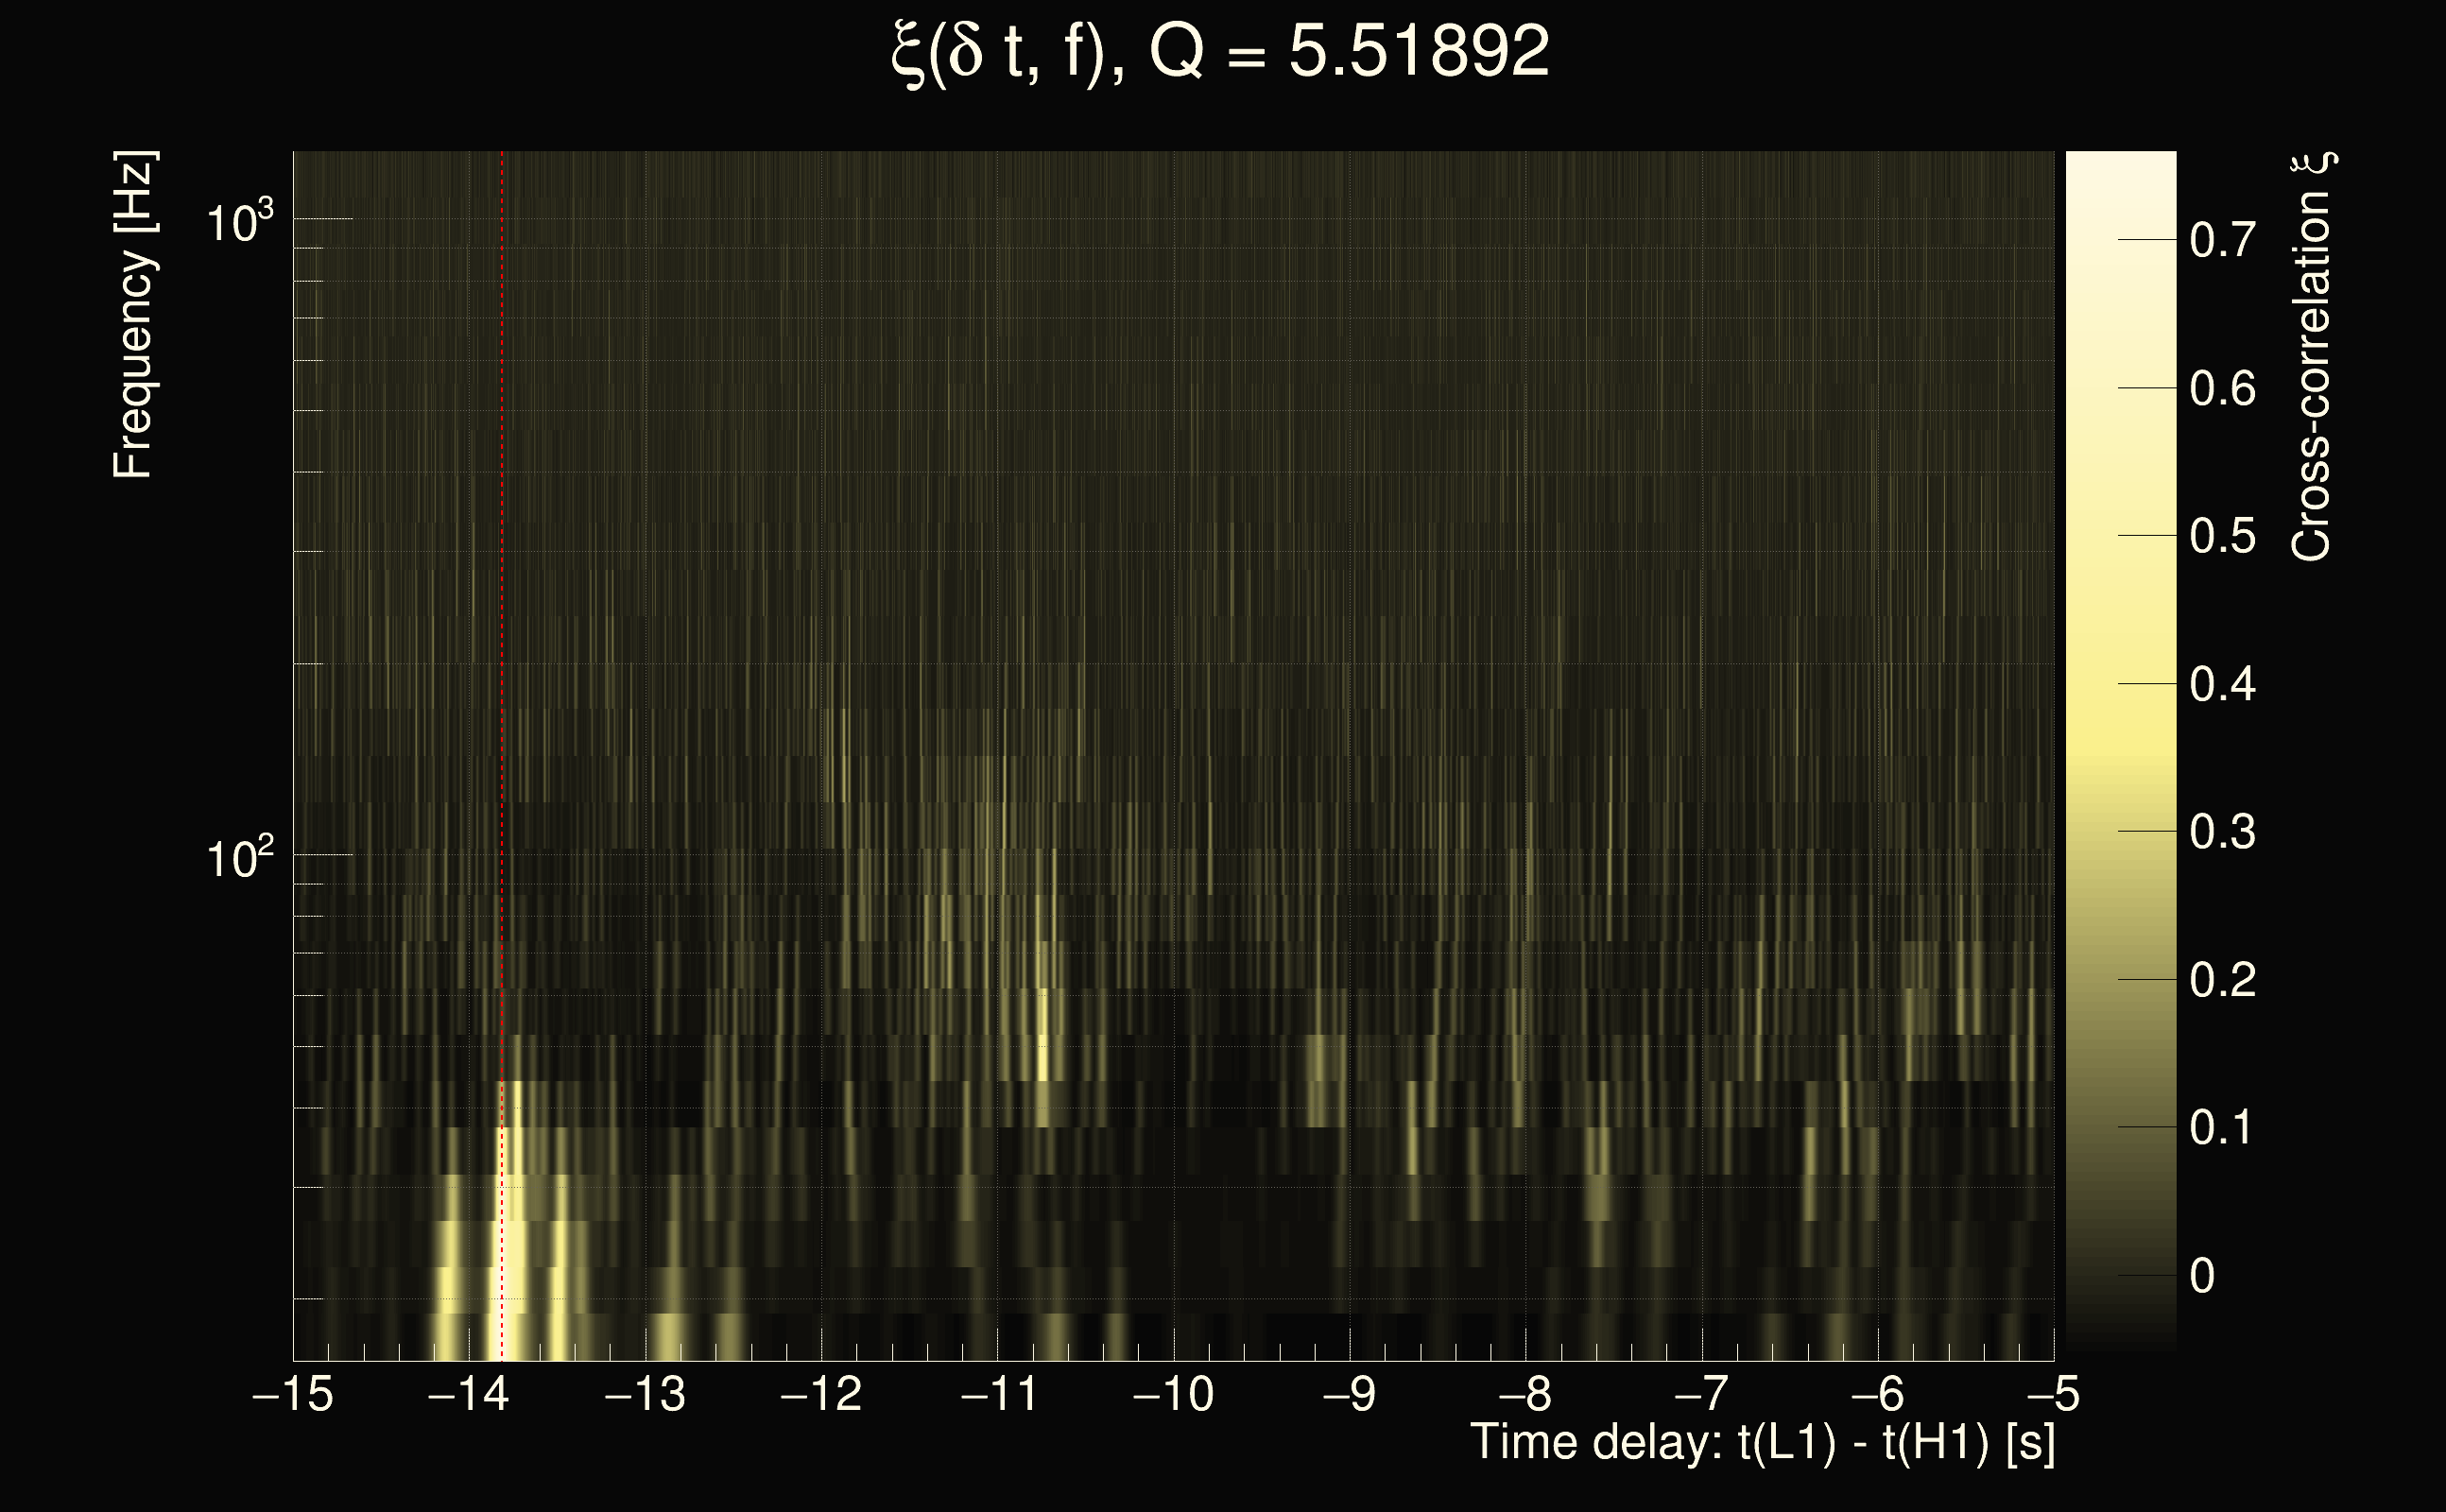
Task: Click the bright correlation peak near -10.75 s delay
Action: coord(1043,1060)
